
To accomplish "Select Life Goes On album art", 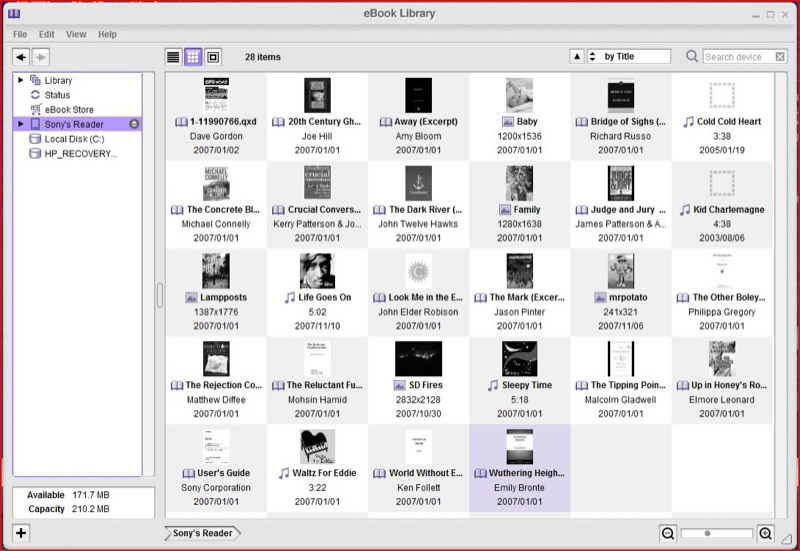I will pyautogui.click(x=317, y=271).
